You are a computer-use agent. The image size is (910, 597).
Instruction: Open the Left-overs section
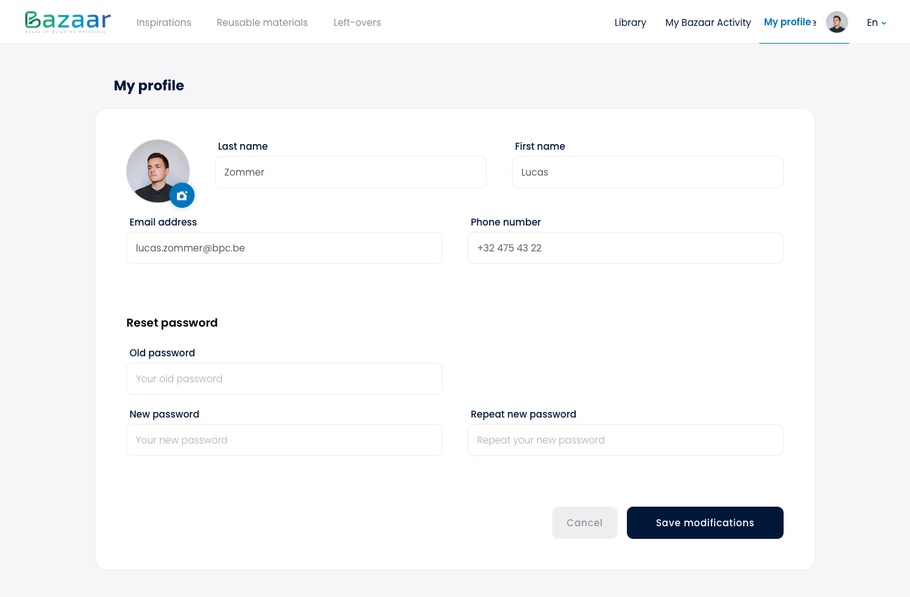pyautogui.click(x=357, y=22)
